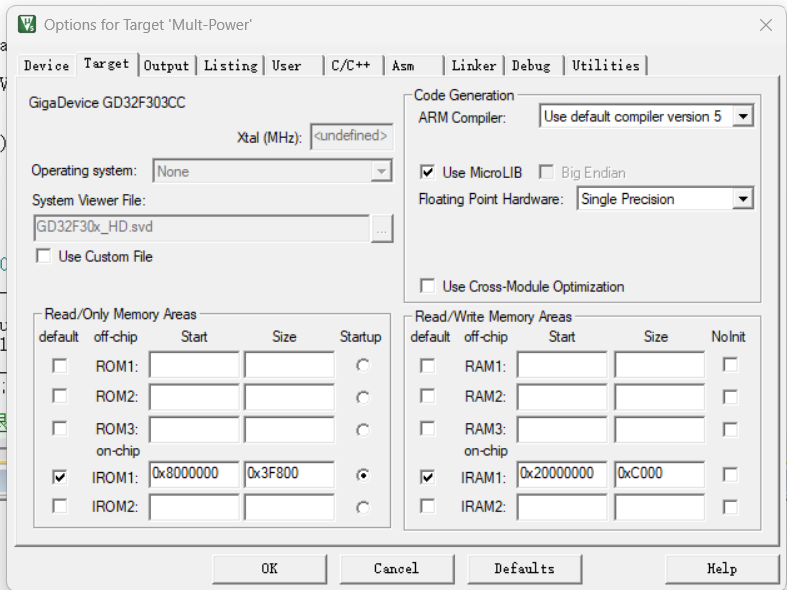
Task: Click the OK button
Action: coord(270,569)
